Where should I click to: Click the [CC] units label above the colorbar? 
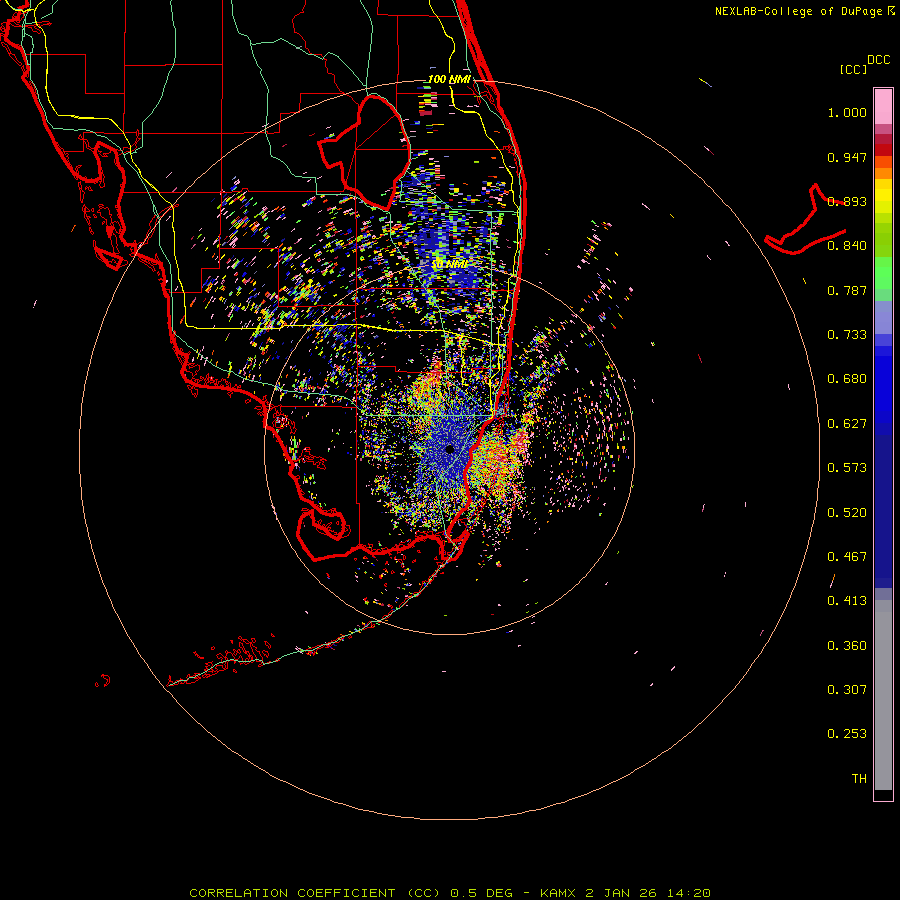tap(853, 69)
